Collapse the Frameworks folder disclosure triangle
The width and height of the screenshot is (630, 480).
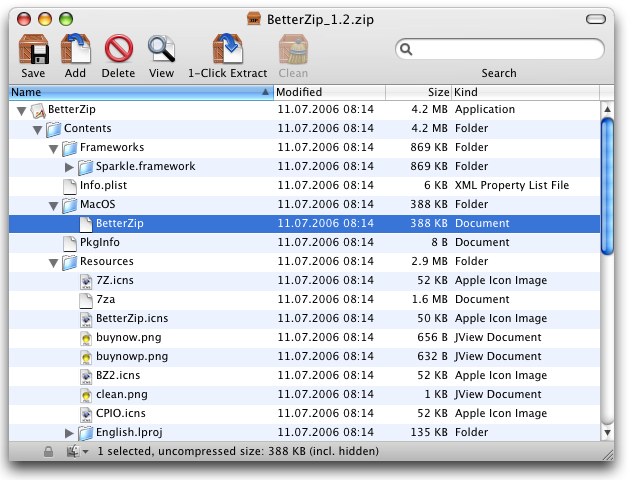coord(53,149)
